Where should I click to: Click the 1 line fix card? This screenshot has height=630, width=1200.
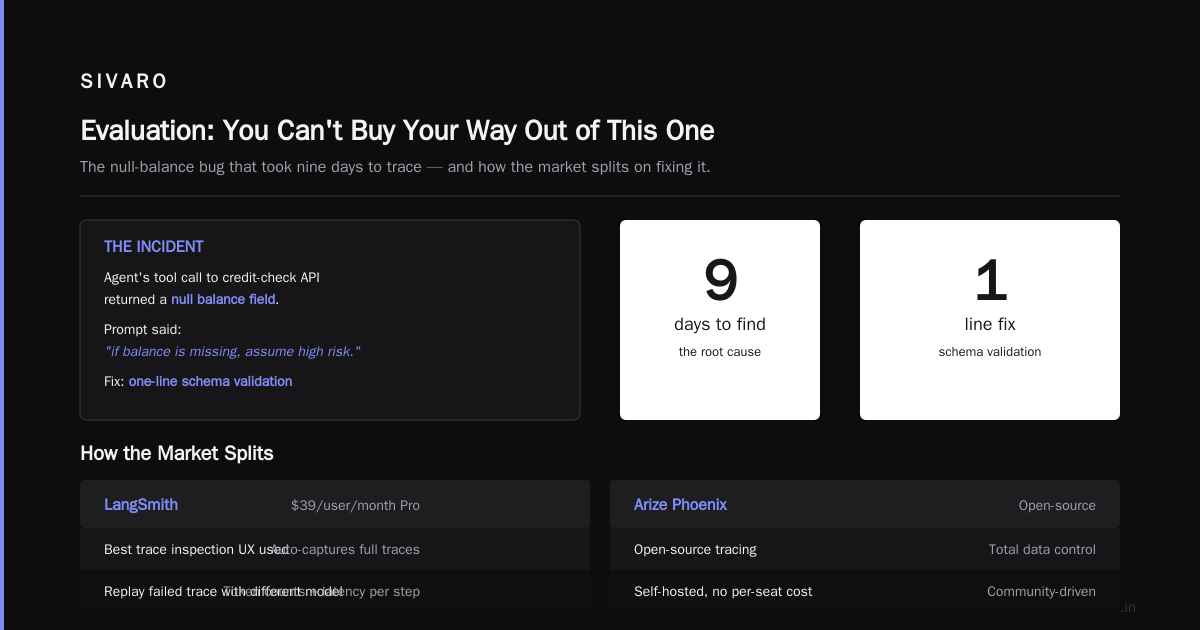990,320
